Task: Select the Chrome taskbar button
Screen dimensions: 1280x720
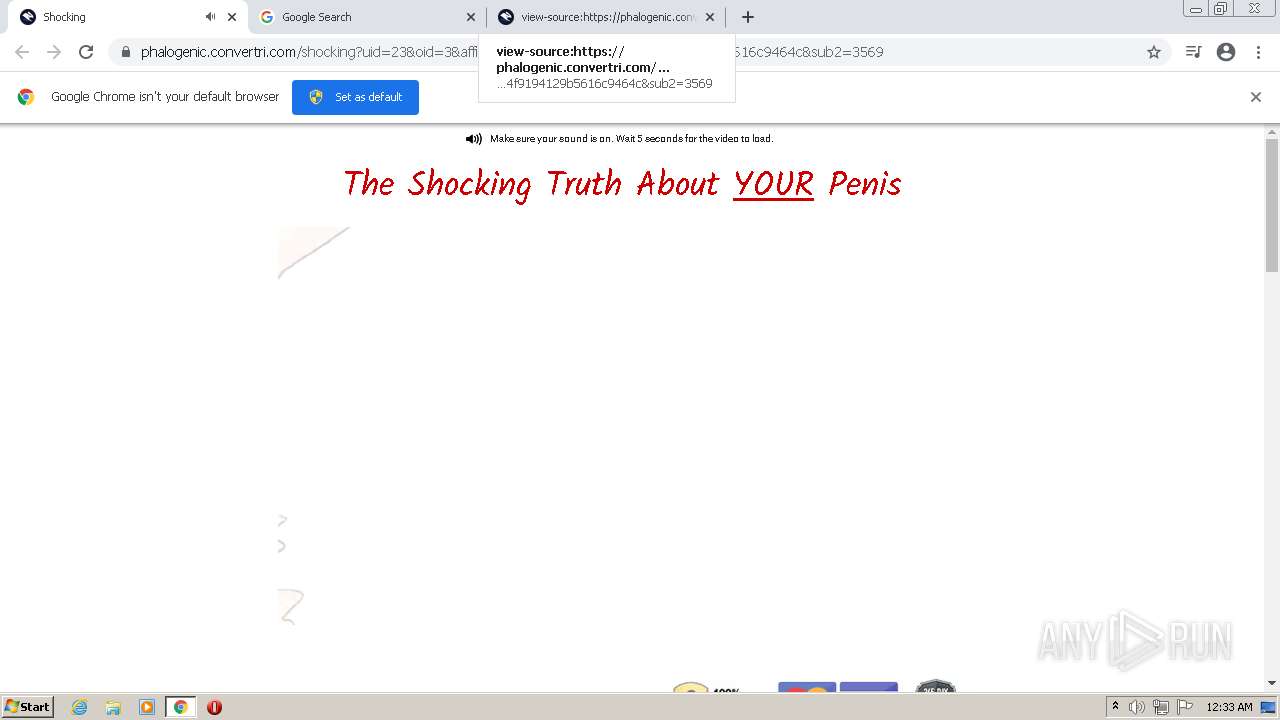Action: pos(181,707)
